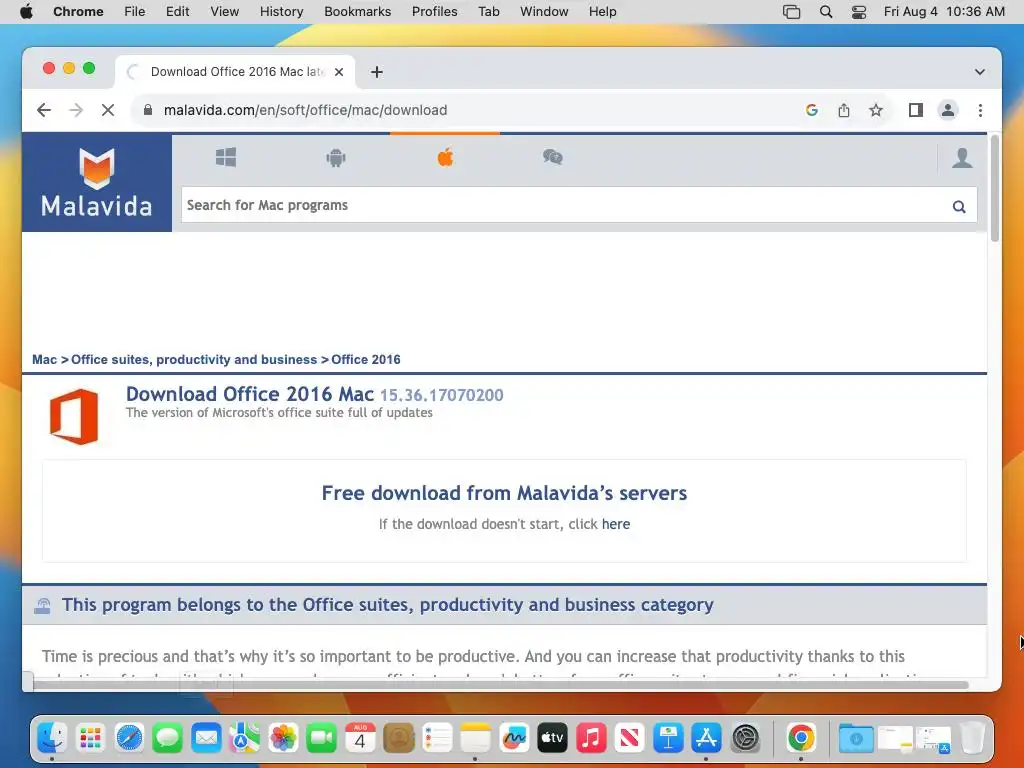Open the Android apps section icon

[336, 157]
